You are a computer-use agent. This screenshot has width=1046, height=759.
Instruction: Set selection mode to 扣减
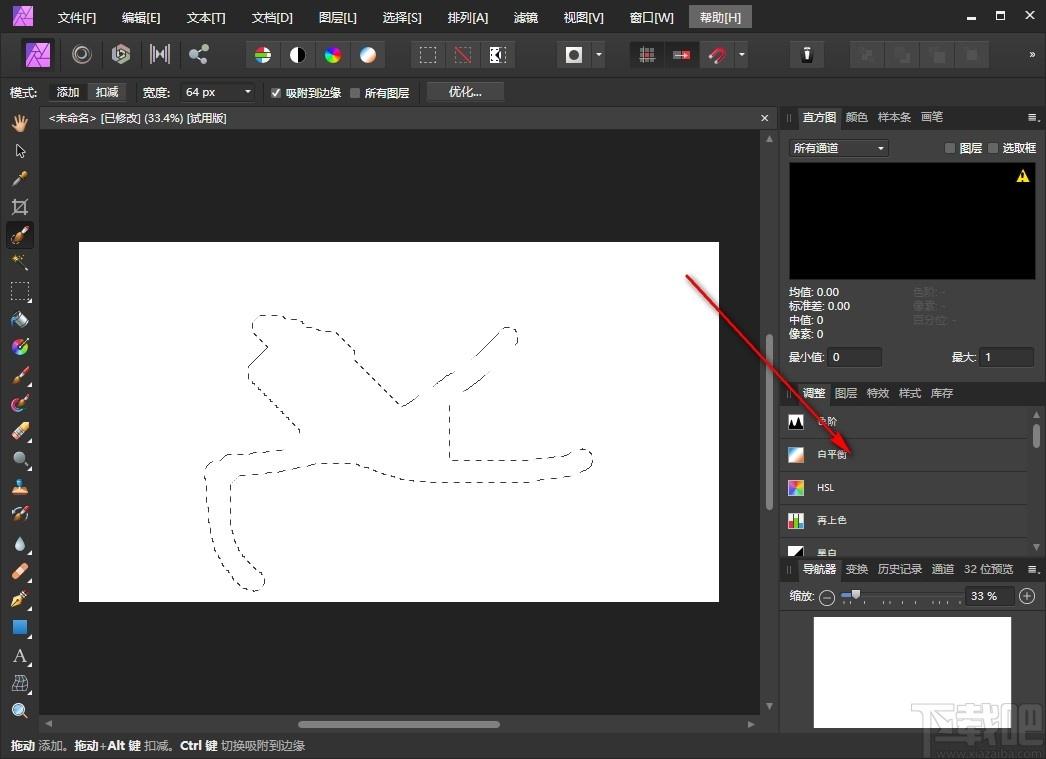107,92
